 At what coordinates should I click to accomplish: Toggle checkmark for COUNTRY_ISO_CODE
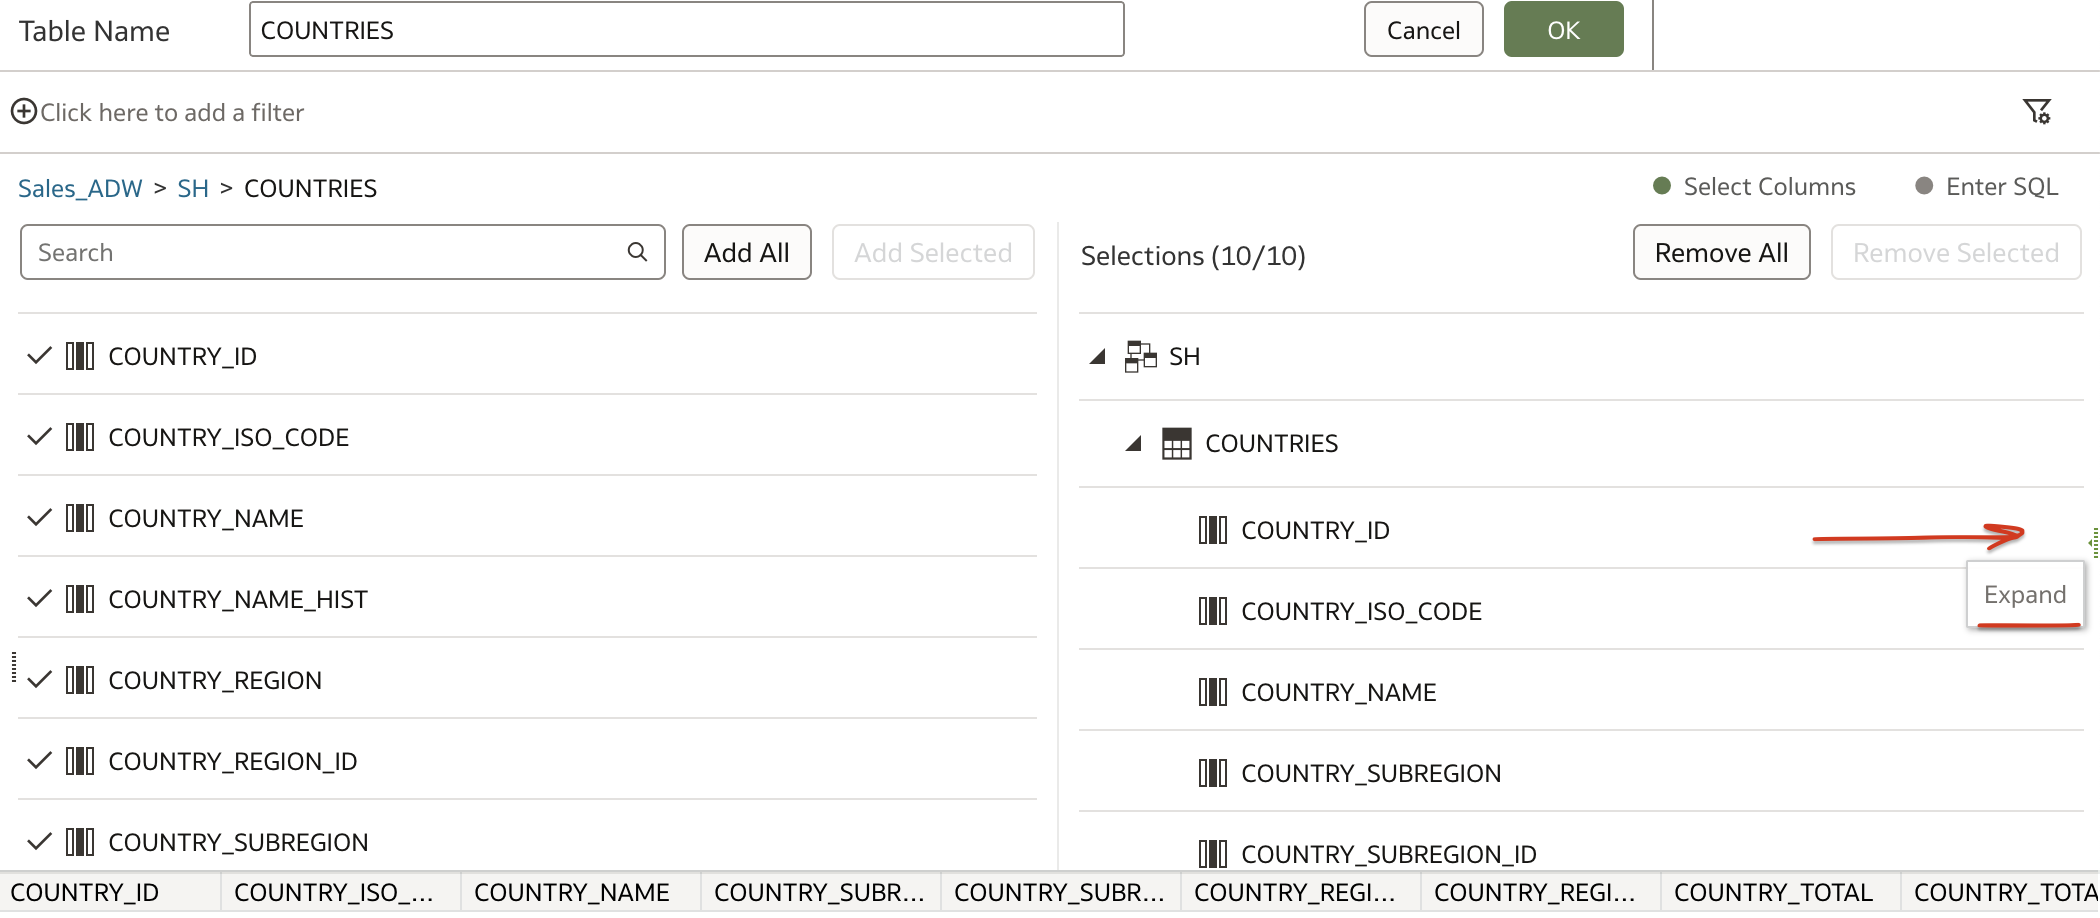(39, 437)
